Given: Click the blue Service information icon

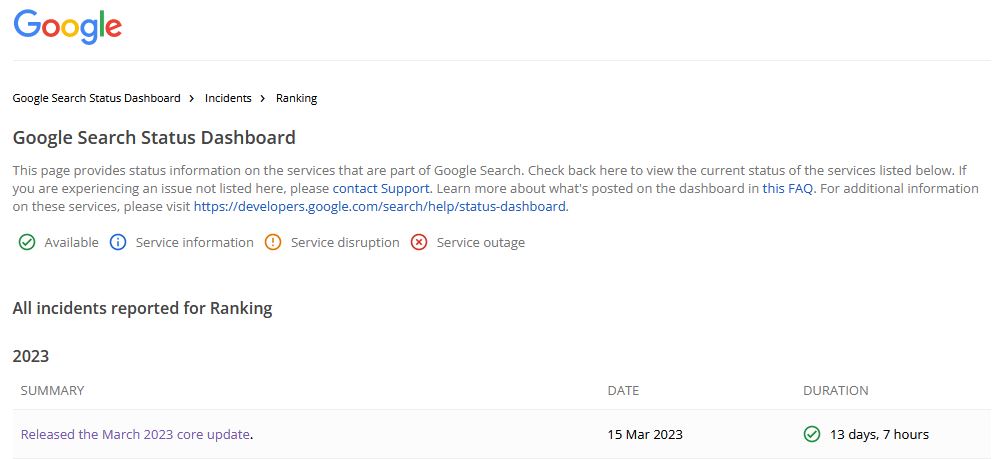Looking at the screenshot, I should point(118,242).
